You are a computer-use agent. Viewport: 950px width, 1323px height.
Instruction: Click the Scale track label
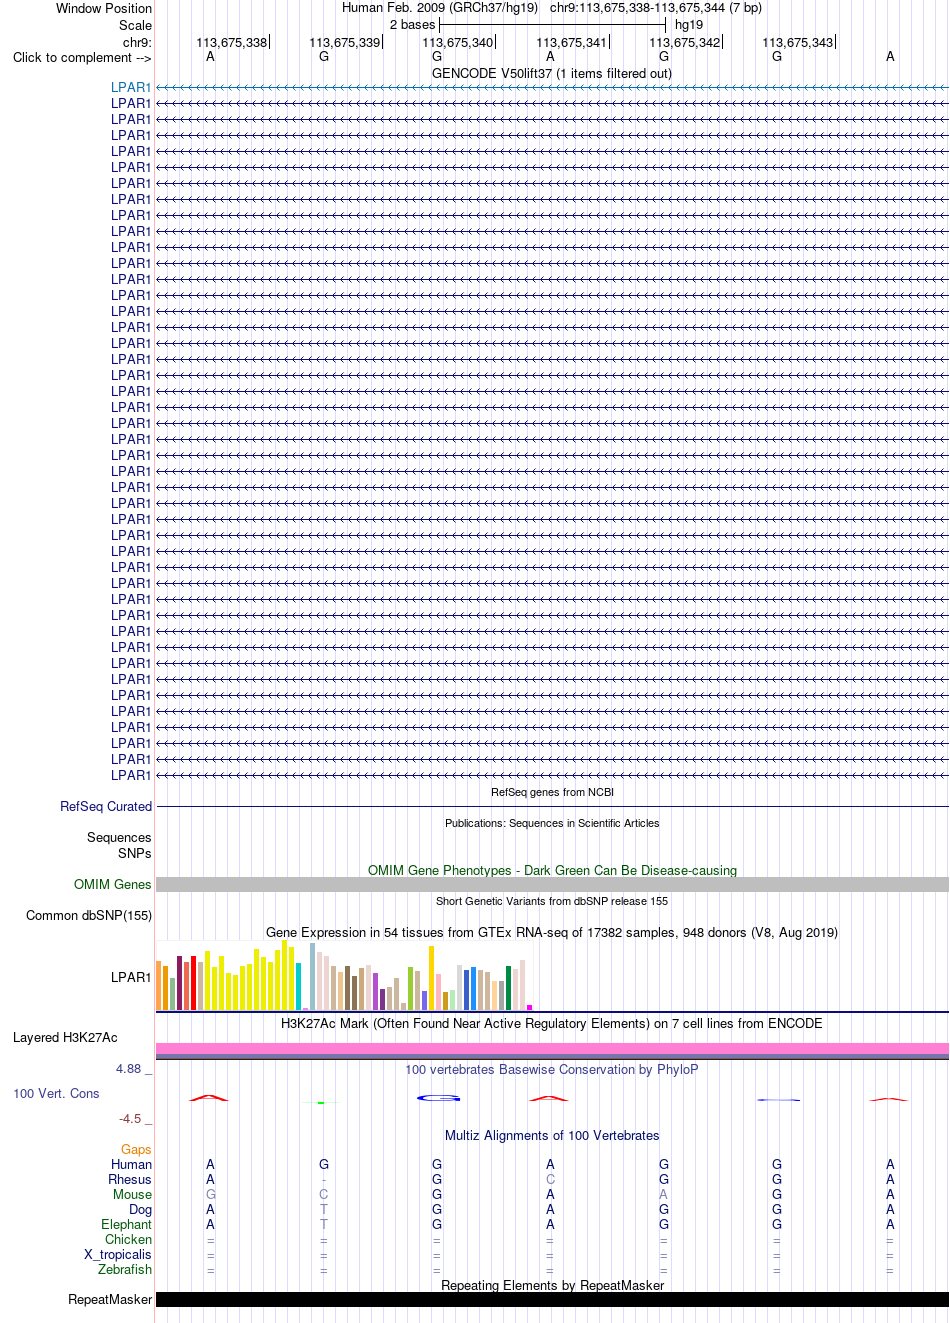click(135, 25)
